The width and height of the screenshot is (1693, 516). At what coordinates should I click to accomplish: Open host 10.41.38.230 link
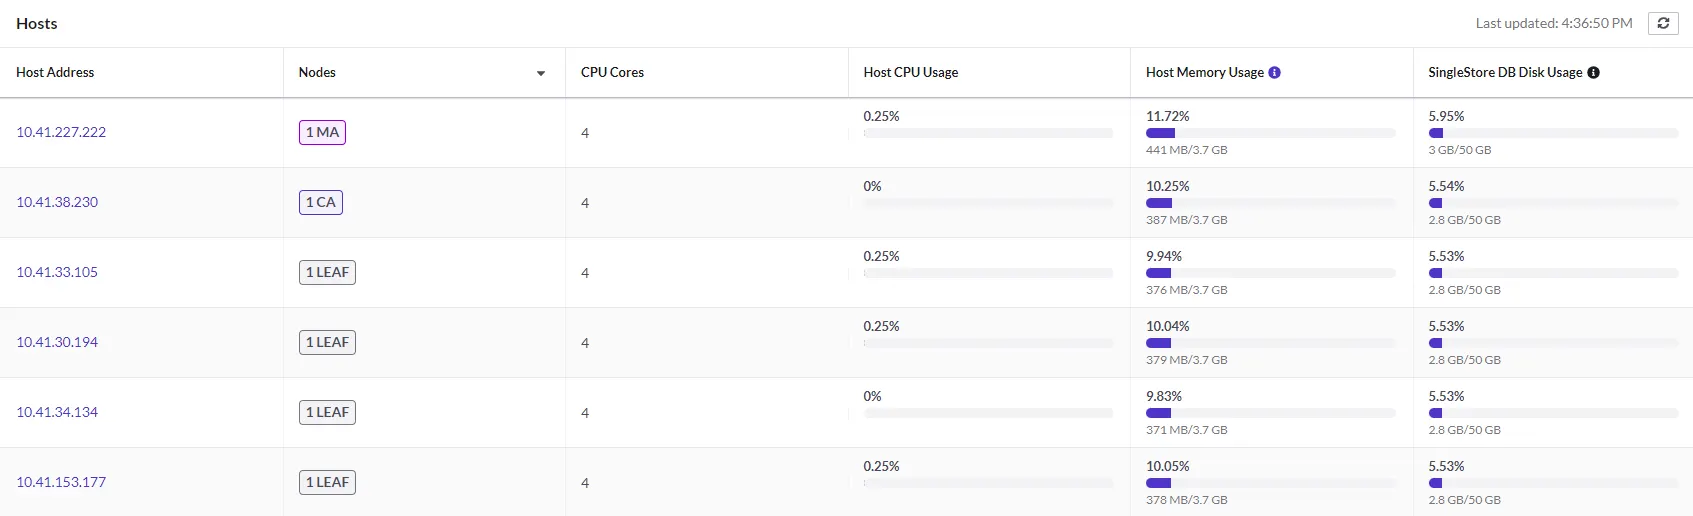57,202
